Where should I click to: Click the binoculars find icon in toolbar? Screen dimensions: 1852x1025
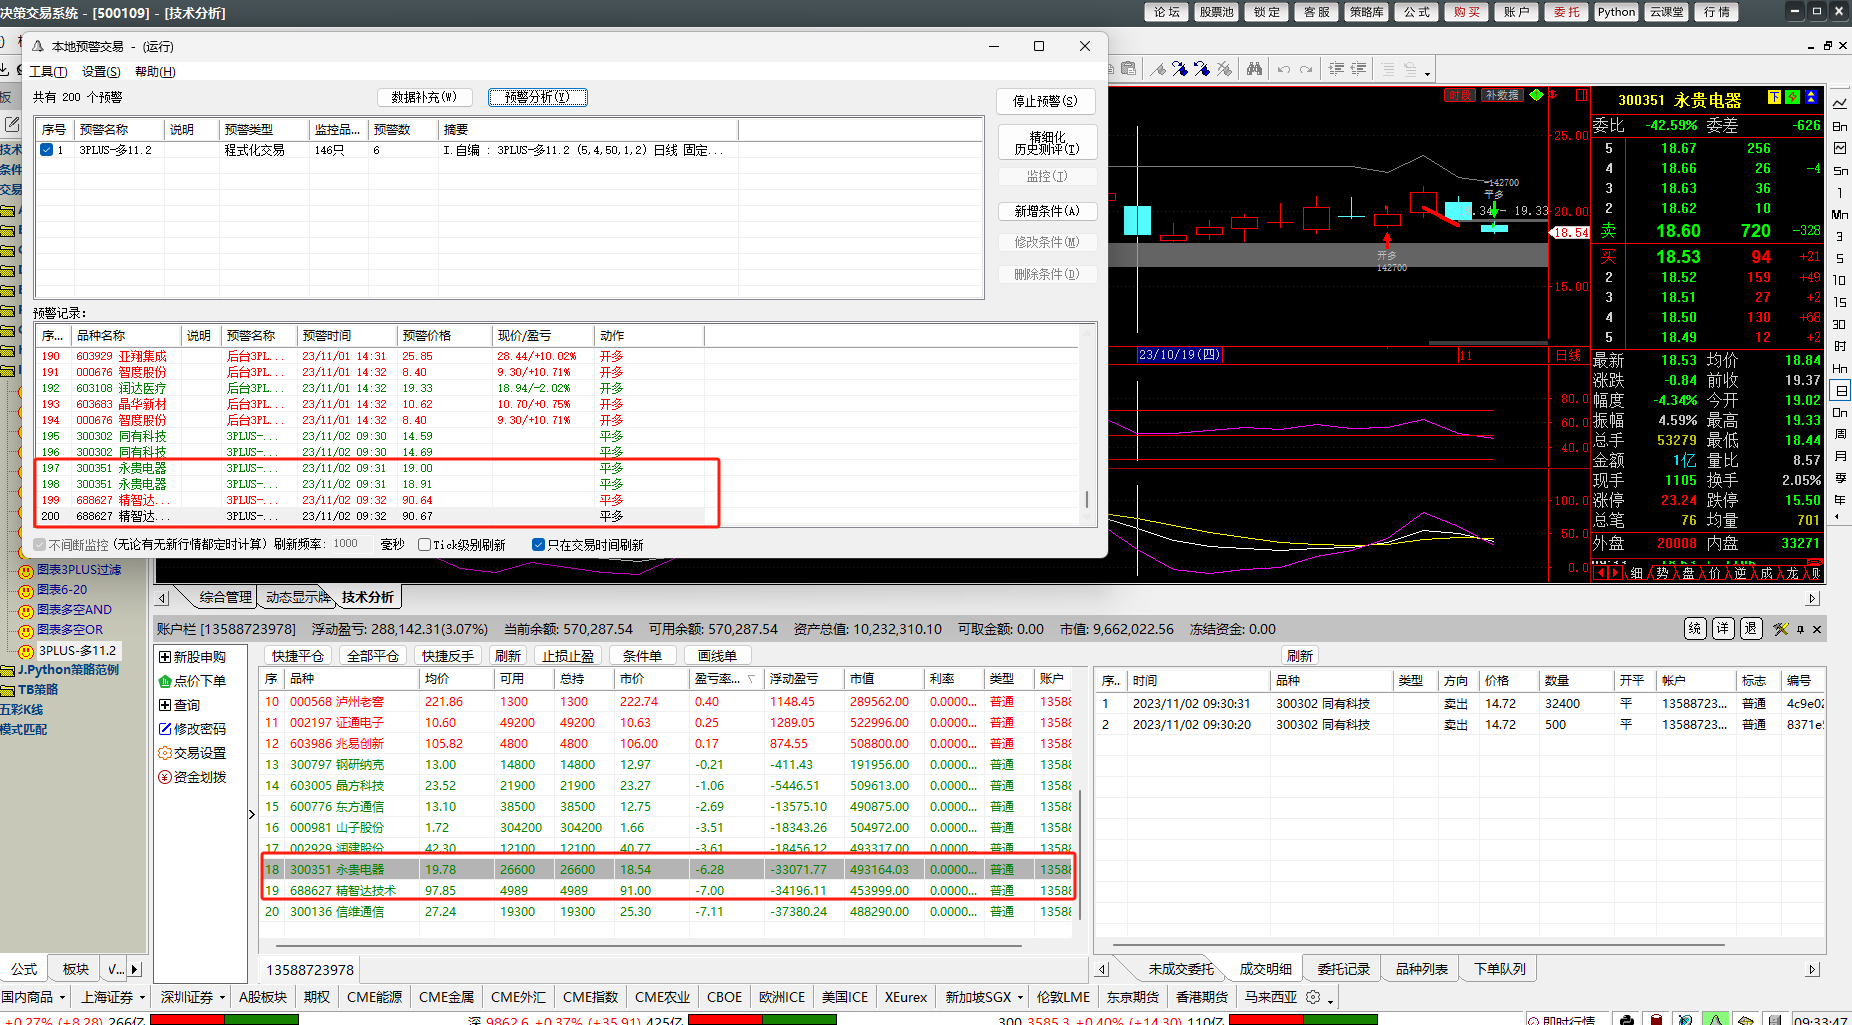pyautogui.click(x=1254, y=69)
